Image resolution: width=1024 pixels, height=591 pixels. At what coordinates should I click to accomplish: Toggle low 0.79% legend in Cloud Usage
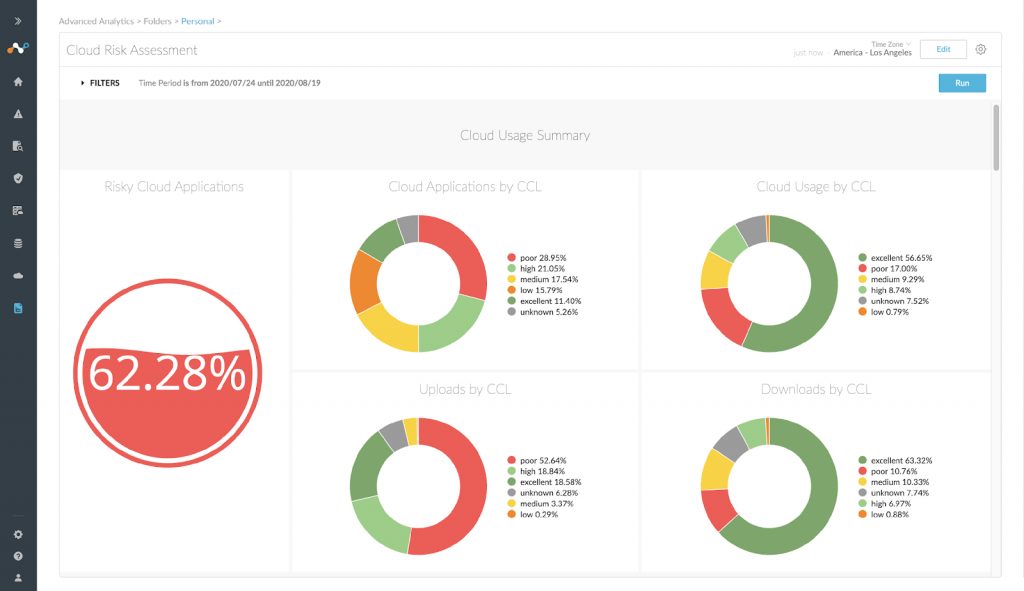click(x=884, y=312)
